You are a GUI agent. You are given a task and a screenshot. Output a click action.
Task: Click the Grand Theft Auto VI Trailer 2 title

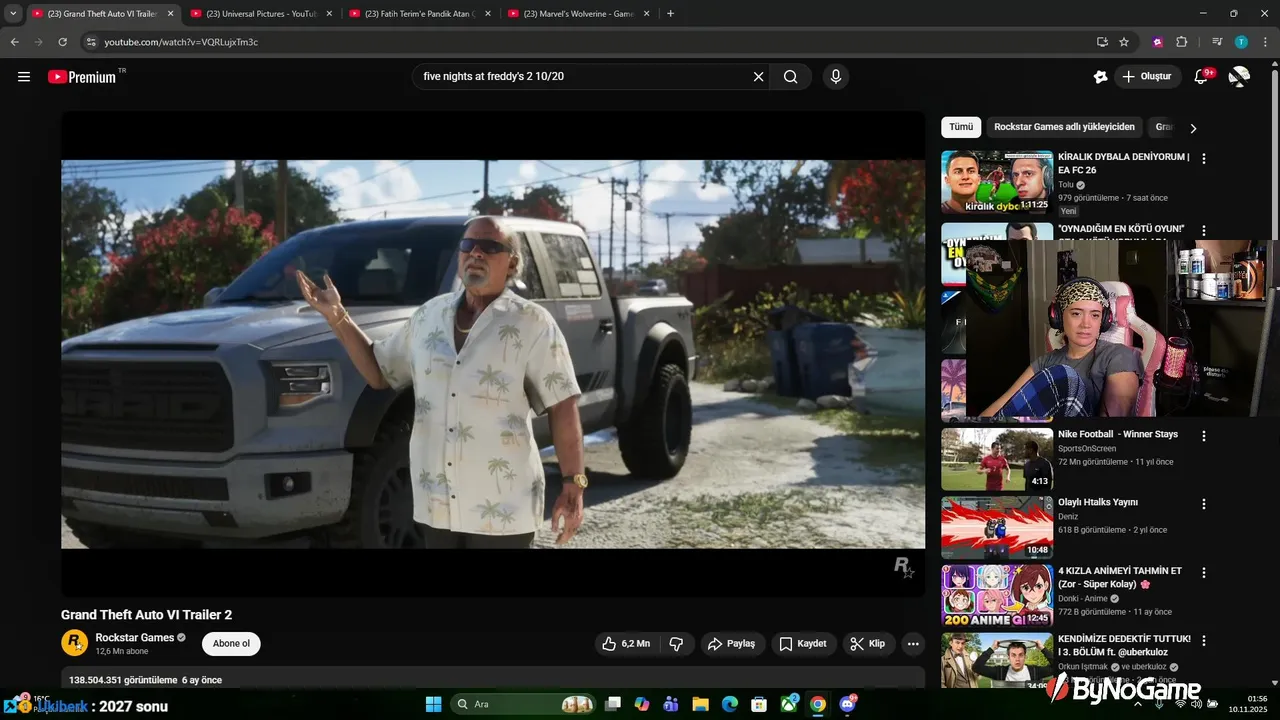[146, 615]
